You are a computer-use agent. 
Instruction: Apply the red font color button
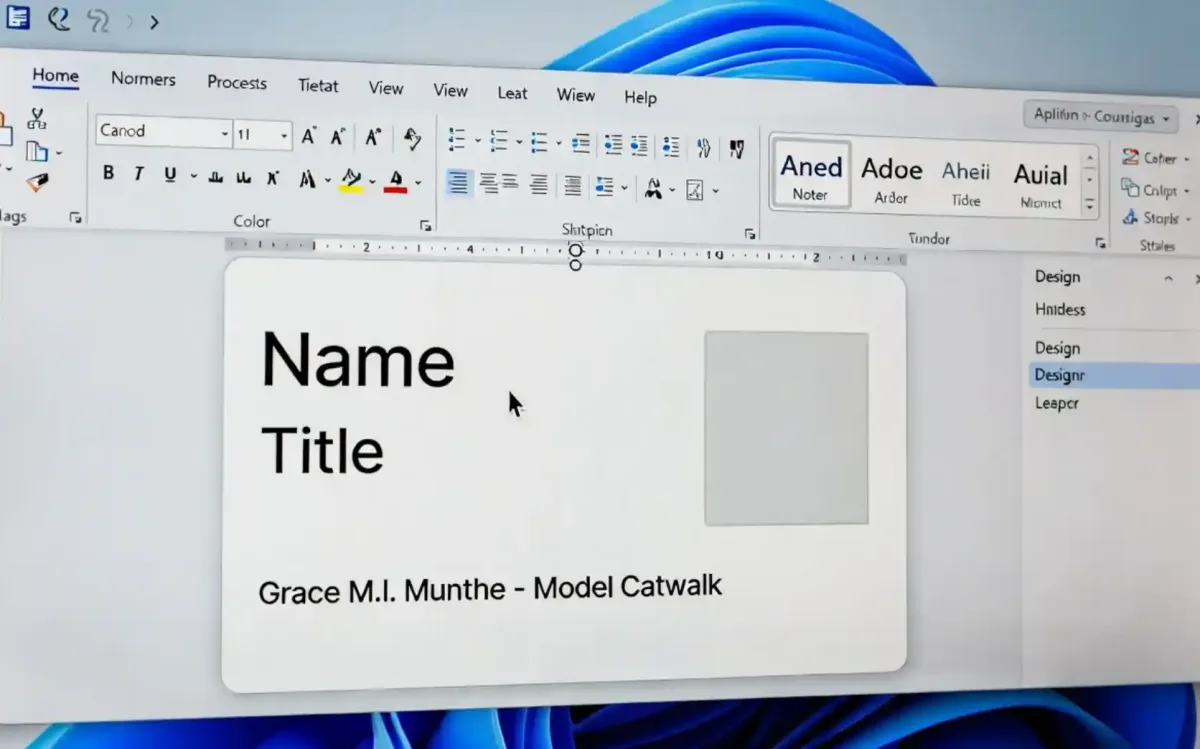(395, 181)
